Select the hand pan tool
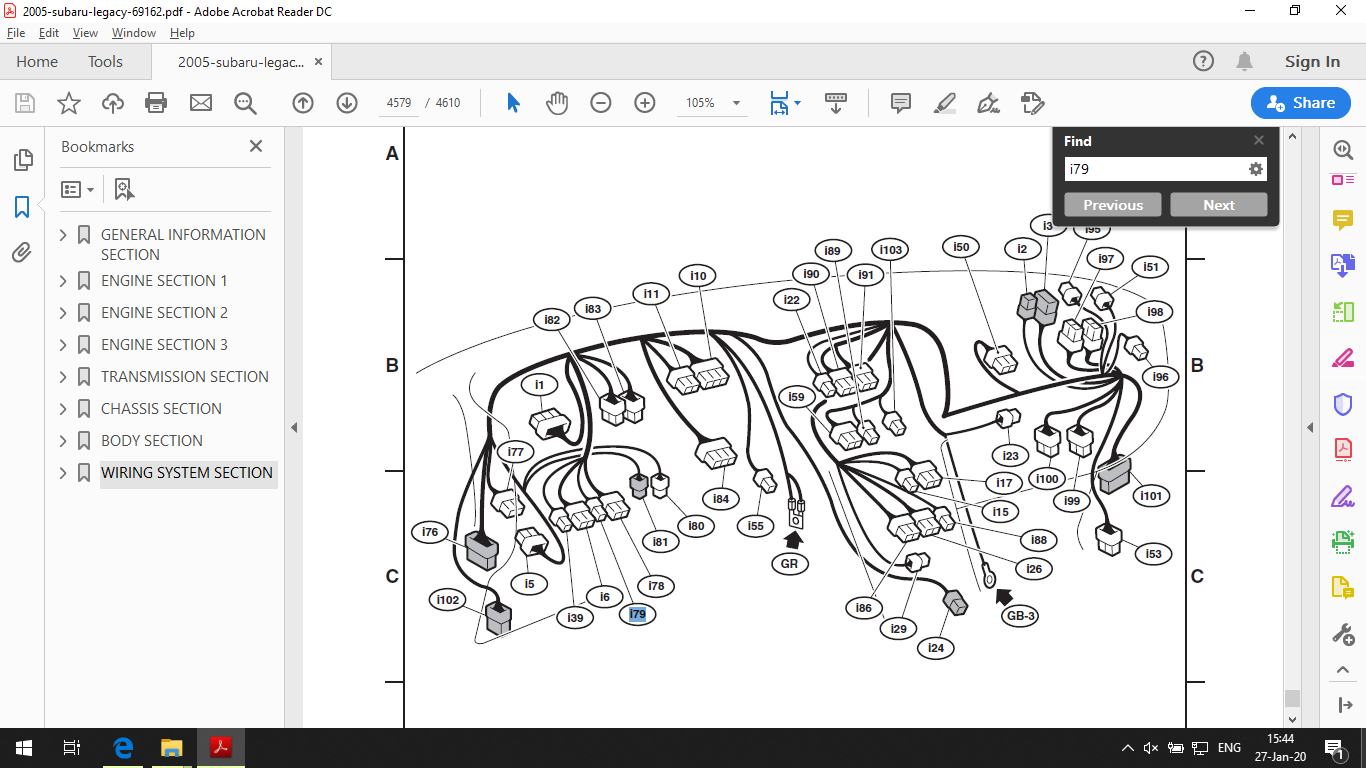The height and width of the screenshot is (768, 1366). pyautogui.click(x=557, y=103)
